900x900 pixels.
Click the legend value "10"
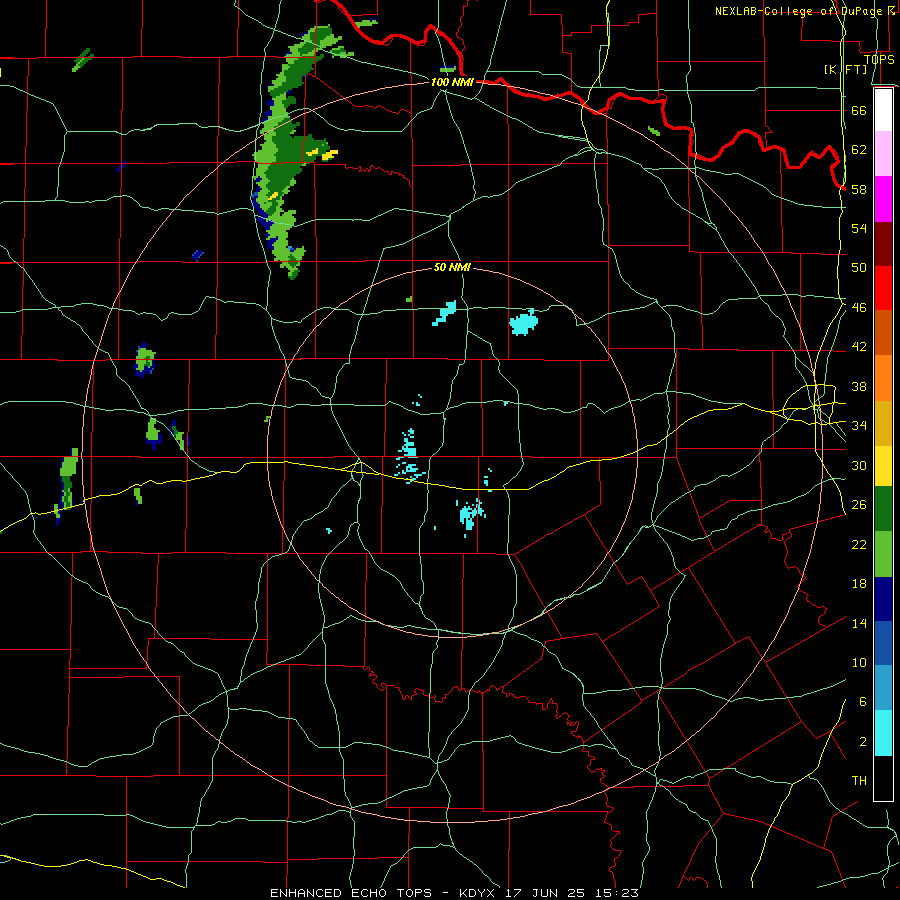[859, 662]
